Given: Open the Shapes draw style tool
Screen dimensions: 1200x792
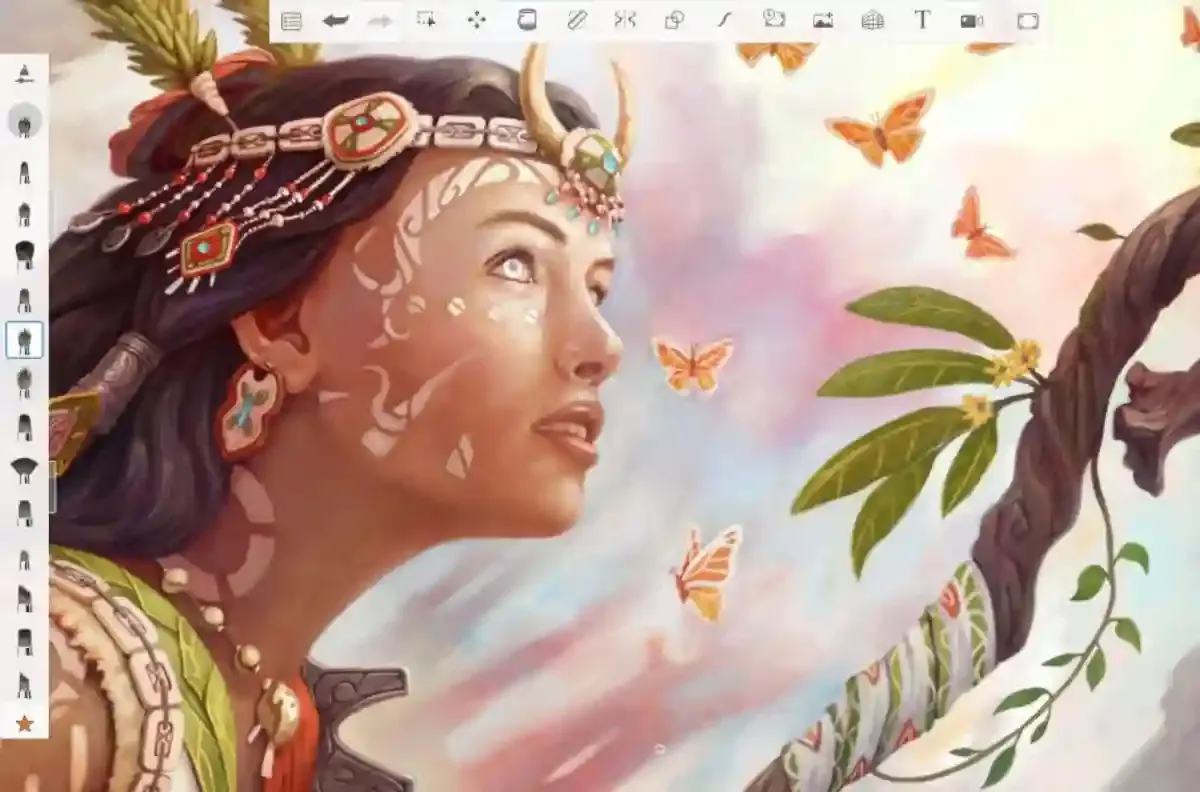Looking at the screenshot, I should (x=674, y=20).
